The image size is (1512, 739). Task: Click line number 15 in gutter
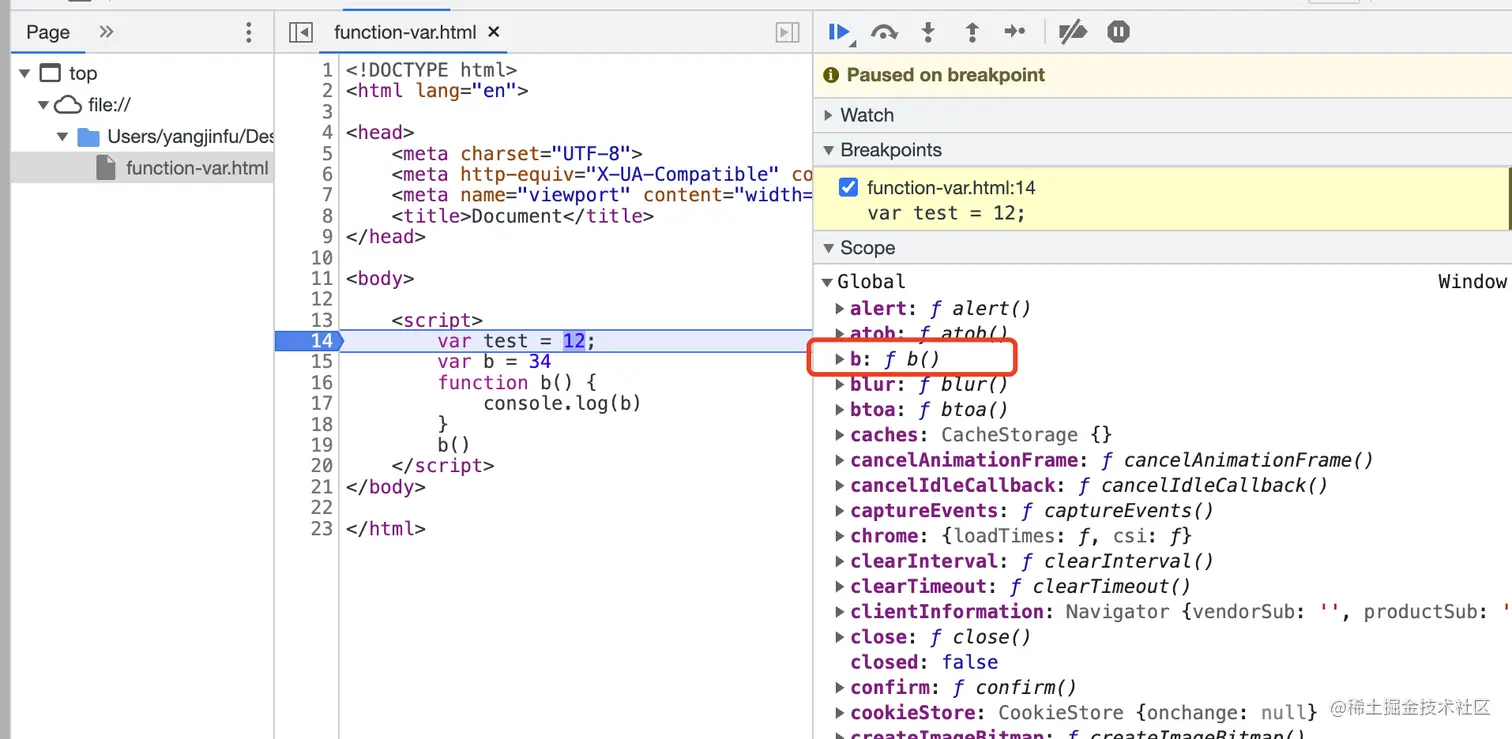click(321, 362)
